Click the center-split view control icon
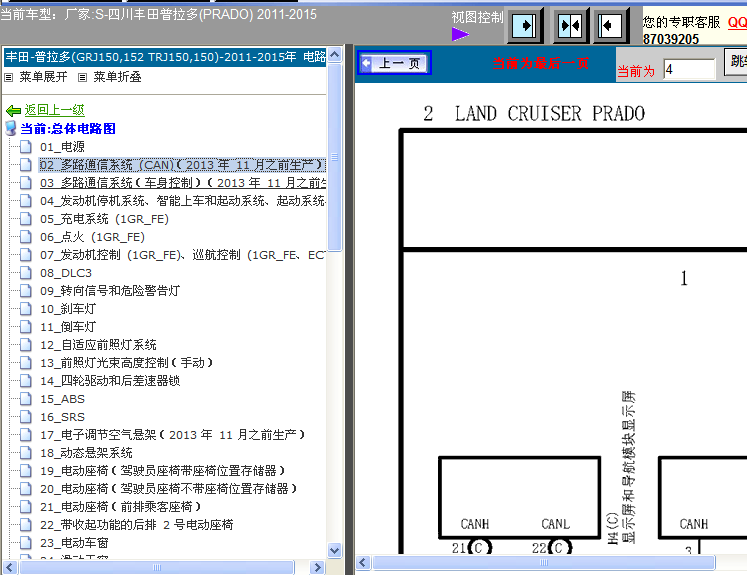 pyautogui.click(x=571, y=25)
